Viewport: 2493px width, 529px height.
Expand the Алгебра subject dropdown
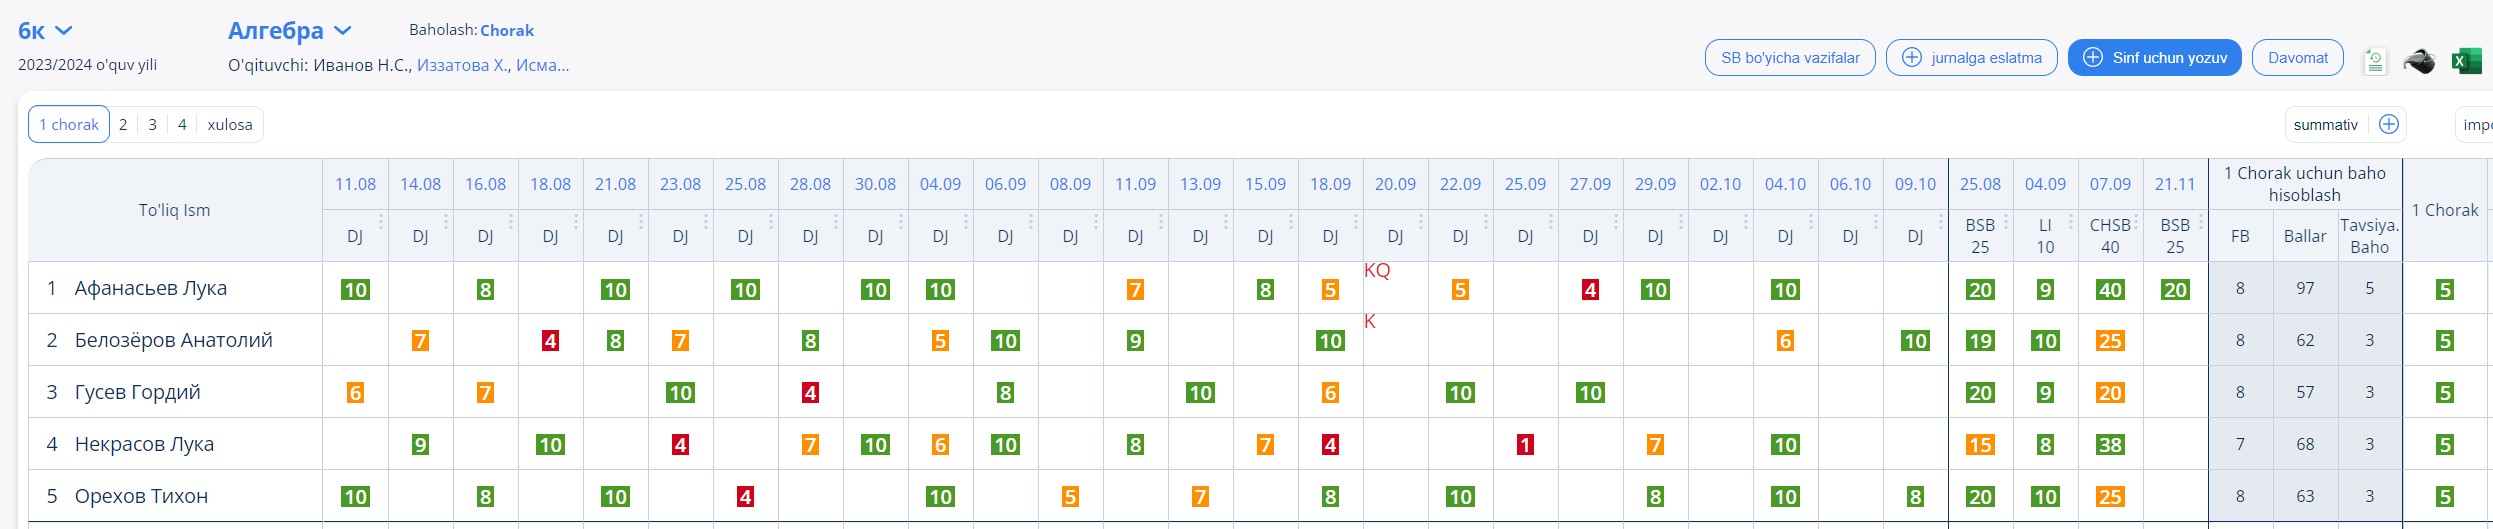tap(290, 31)
